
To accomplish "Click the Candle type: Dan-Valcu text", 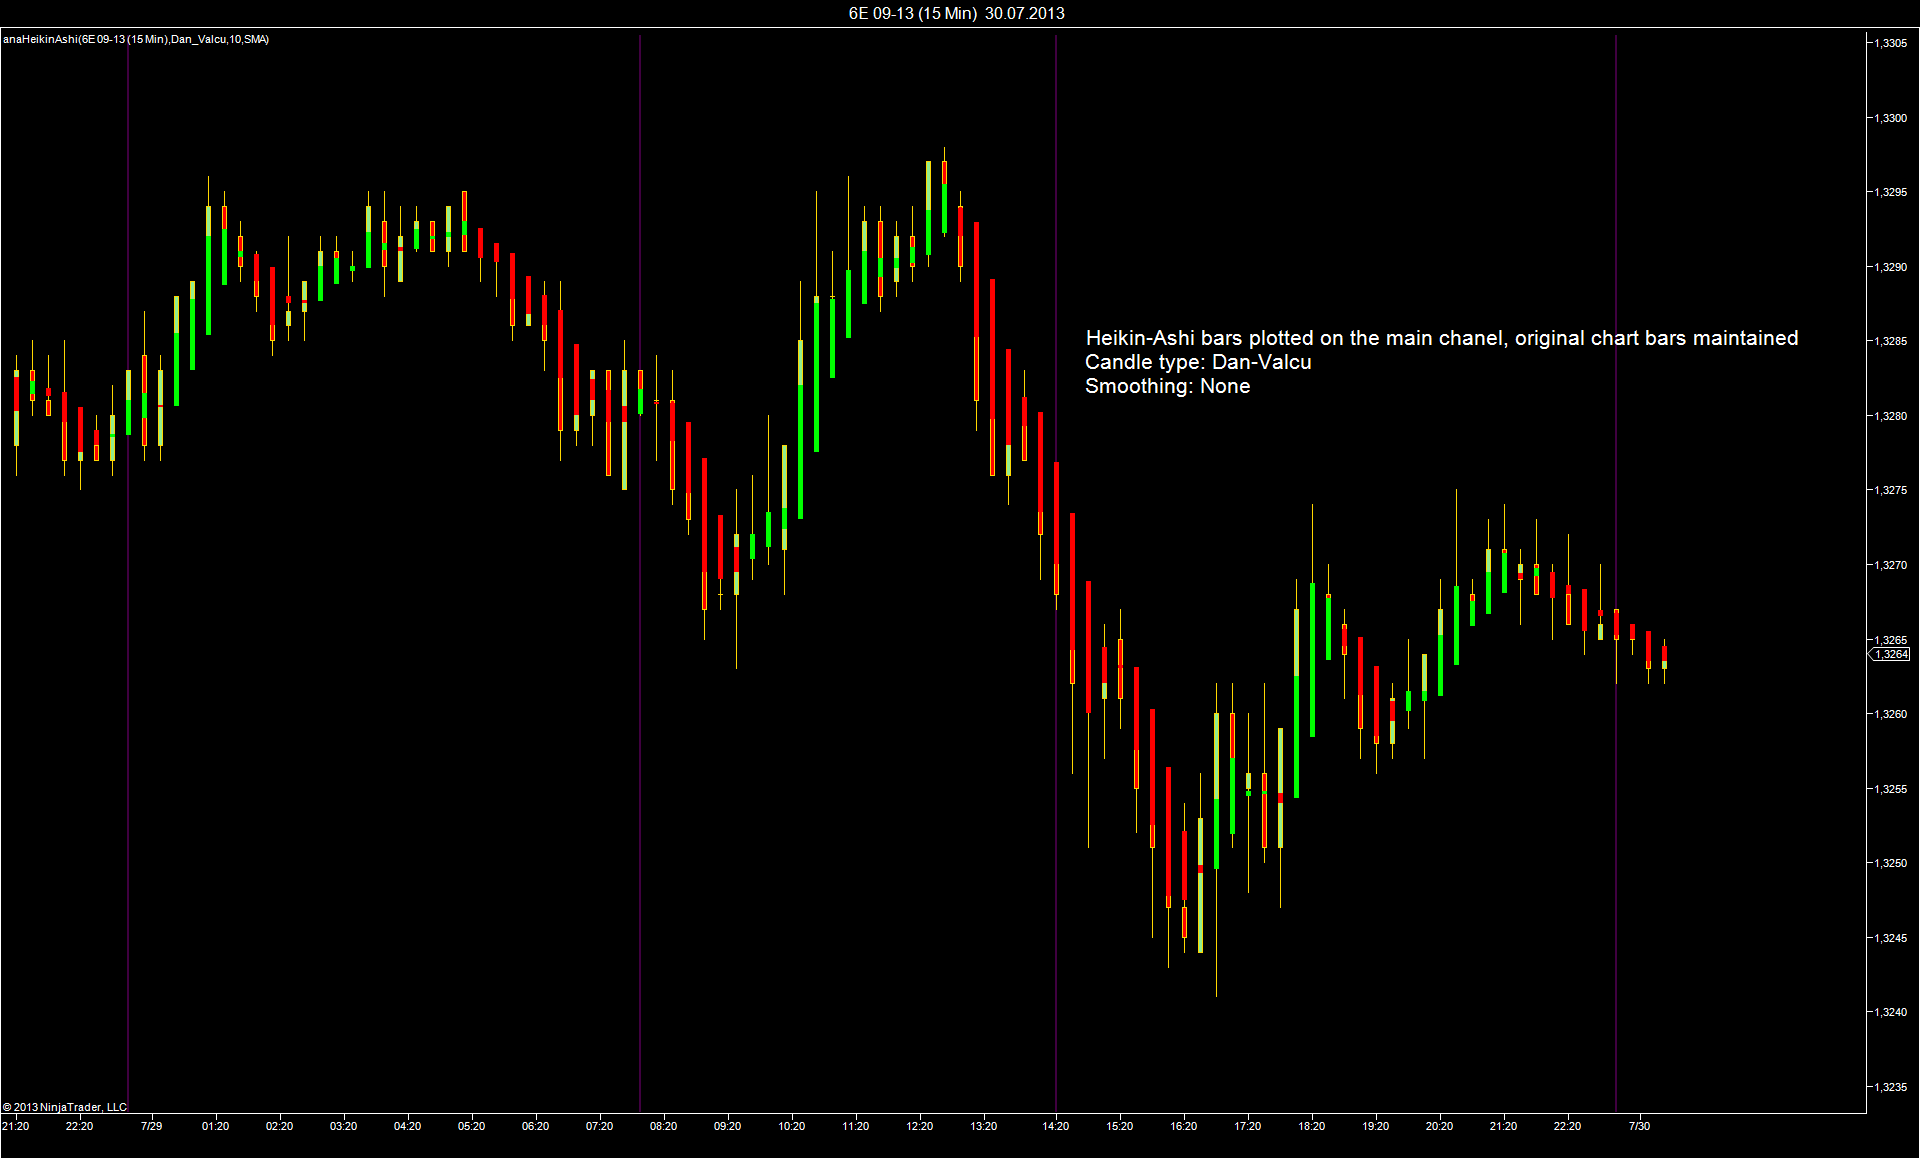I will tap(1197, 362).
